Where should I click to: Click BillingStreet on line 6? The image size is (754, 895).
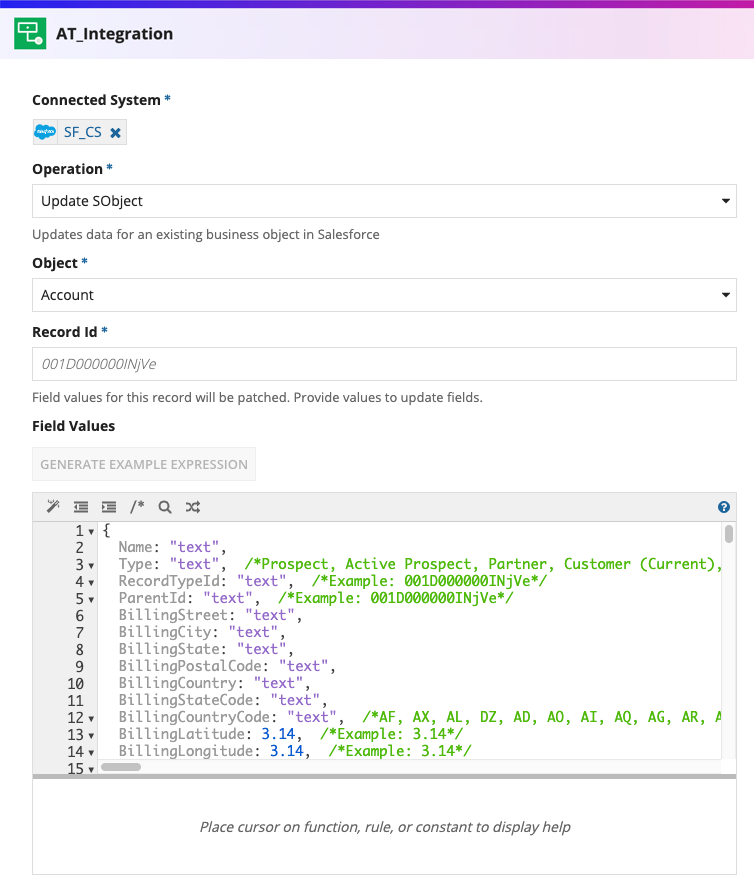[x=174, y=615]
